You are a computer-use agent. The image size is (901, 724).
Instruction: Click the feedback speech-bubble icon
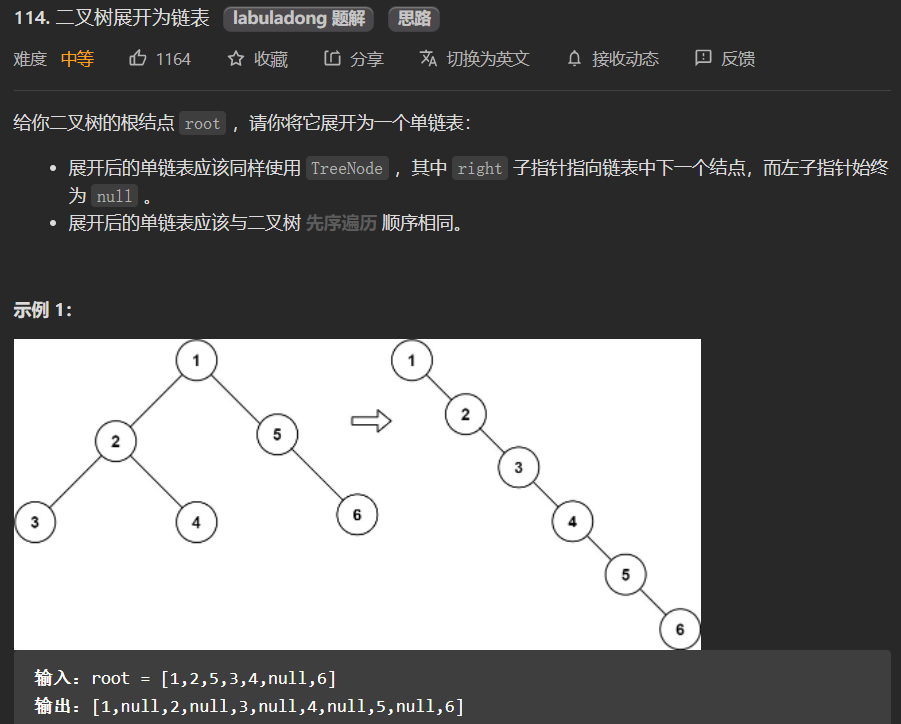(703, 58)
